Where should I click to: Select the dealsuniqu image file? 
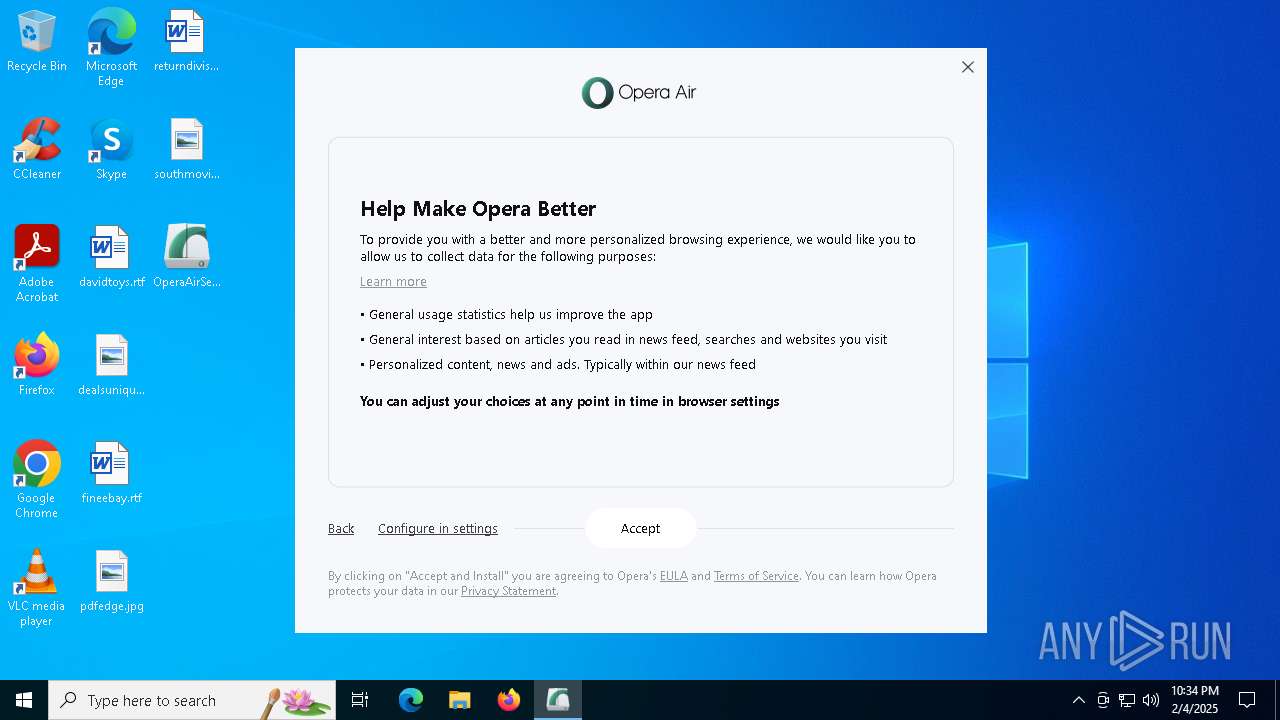[x=111, y=365]
